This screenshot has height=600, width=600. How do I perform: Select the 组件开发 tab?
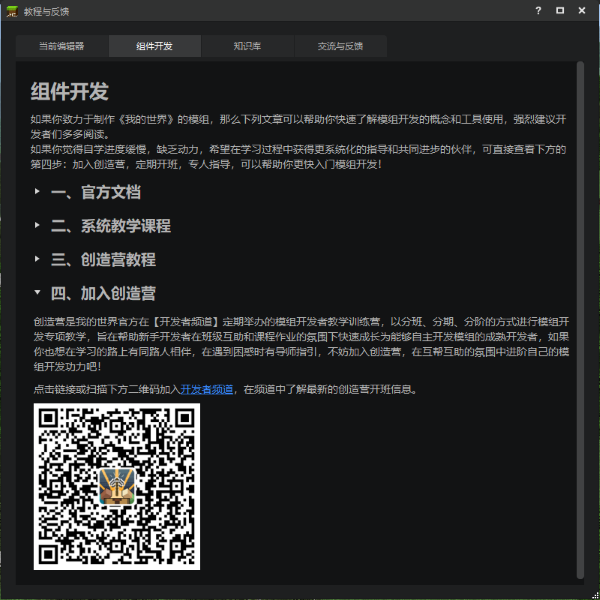point(155,46)
